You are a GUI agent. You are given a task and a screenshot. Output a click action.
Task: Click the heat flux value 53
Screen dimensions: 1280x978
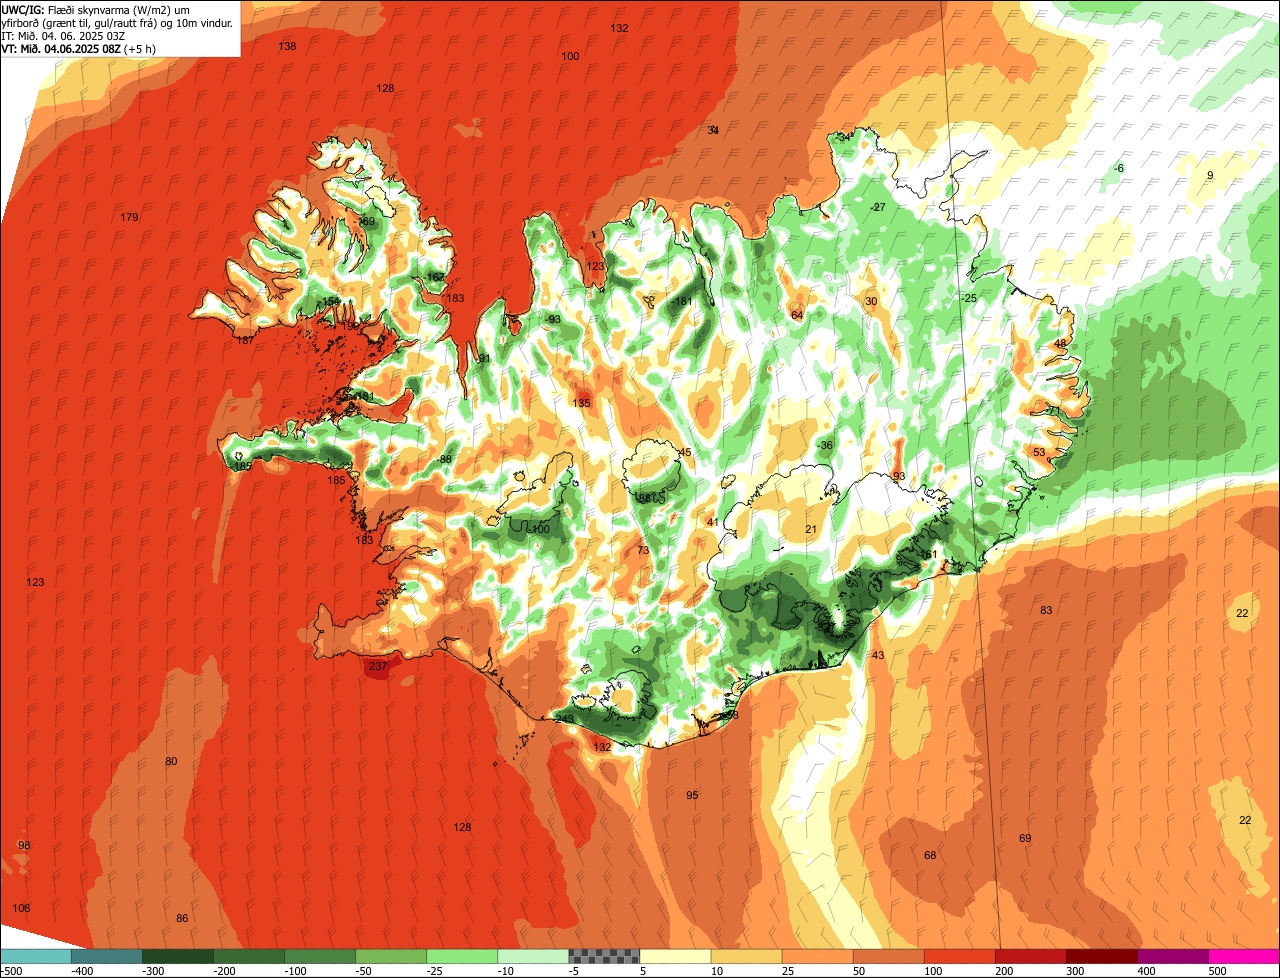1039,453
